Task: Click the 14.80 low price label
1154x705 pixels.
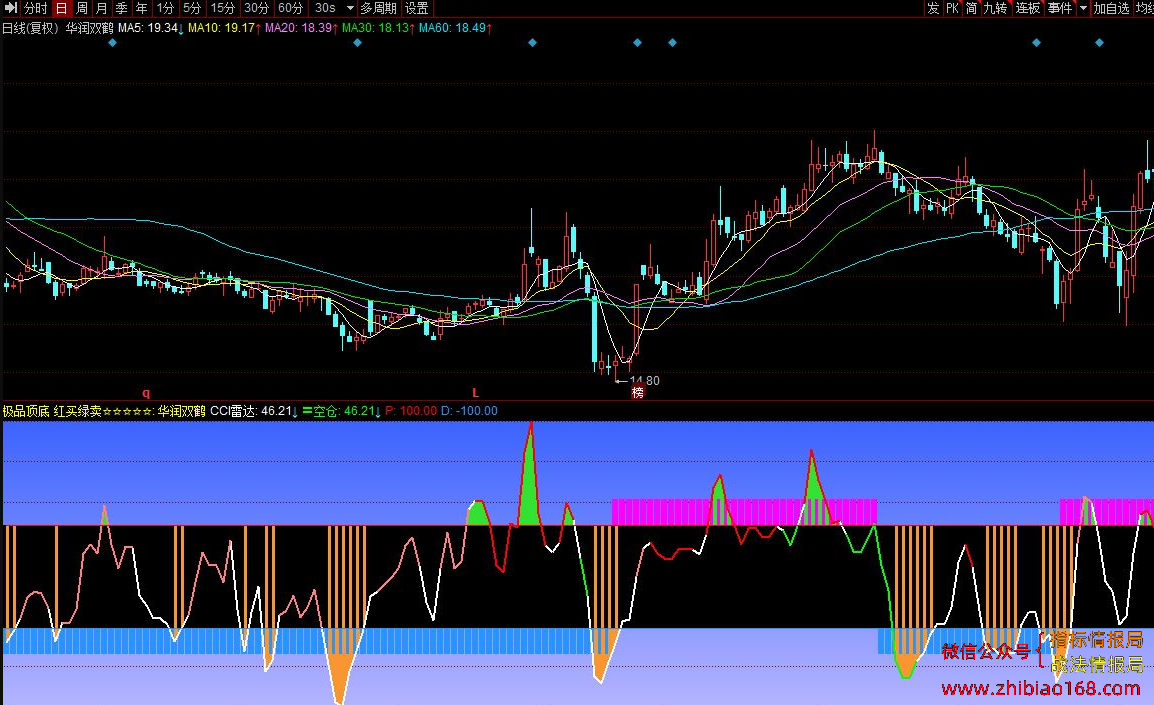Action: click(644, 380)
